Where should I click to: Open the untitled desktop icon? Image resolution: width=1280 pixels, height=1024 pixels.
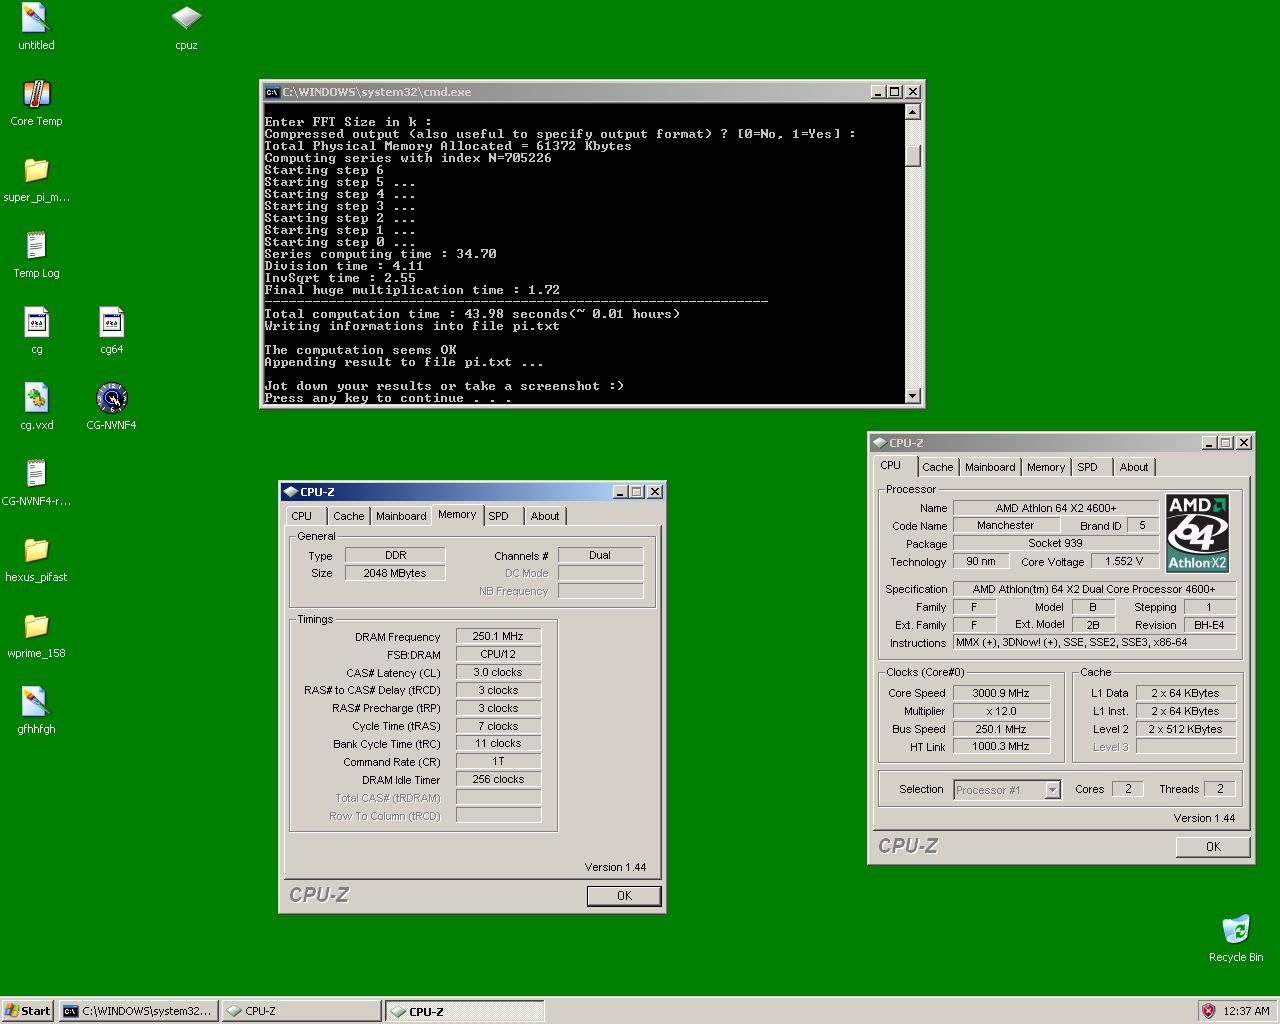pos(36,27)
